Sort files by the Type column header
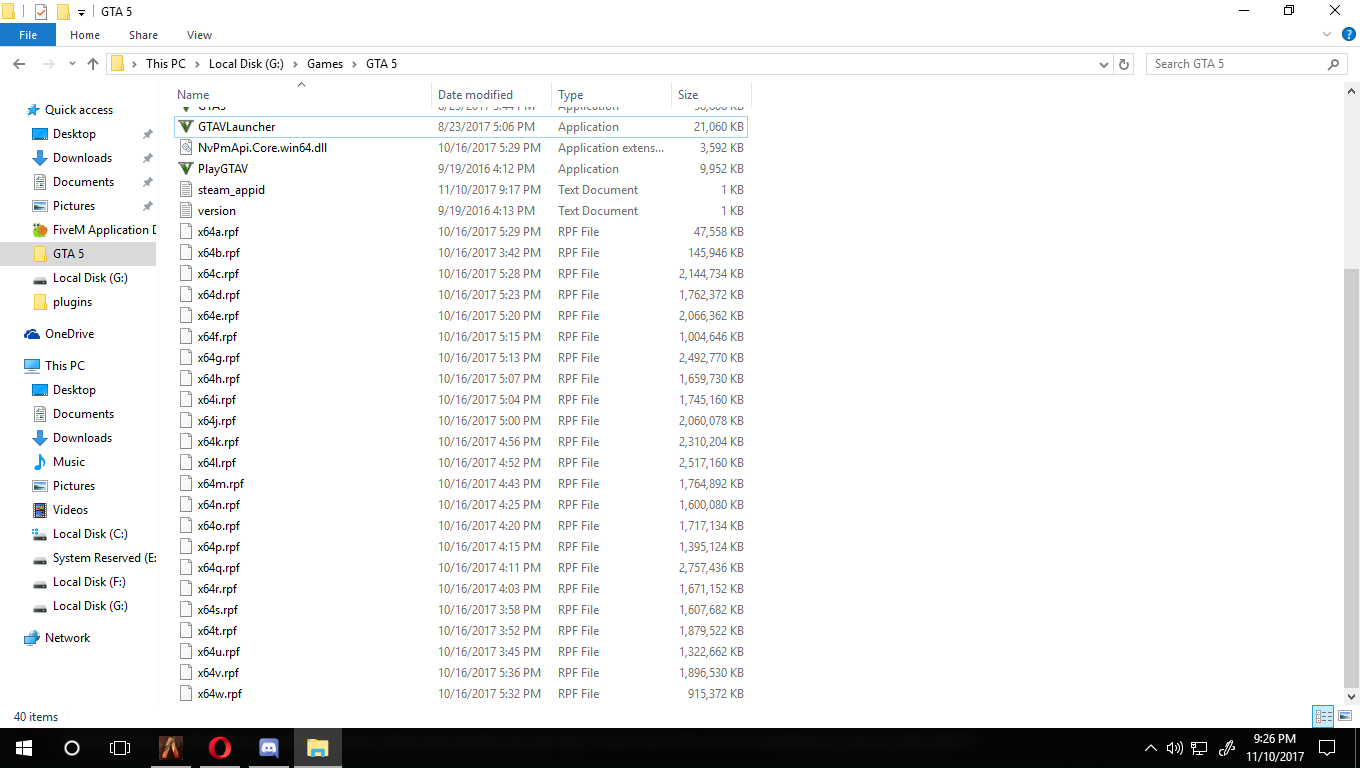1360x768 pixels. [612, 95]
